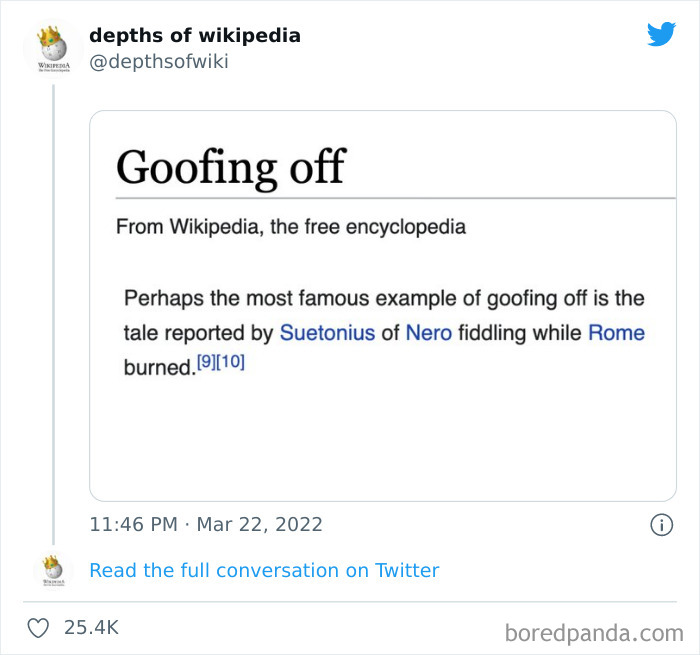Click From Wikipedia, the free encyclopedia text

pyautogui.click(x=291, y=226)
